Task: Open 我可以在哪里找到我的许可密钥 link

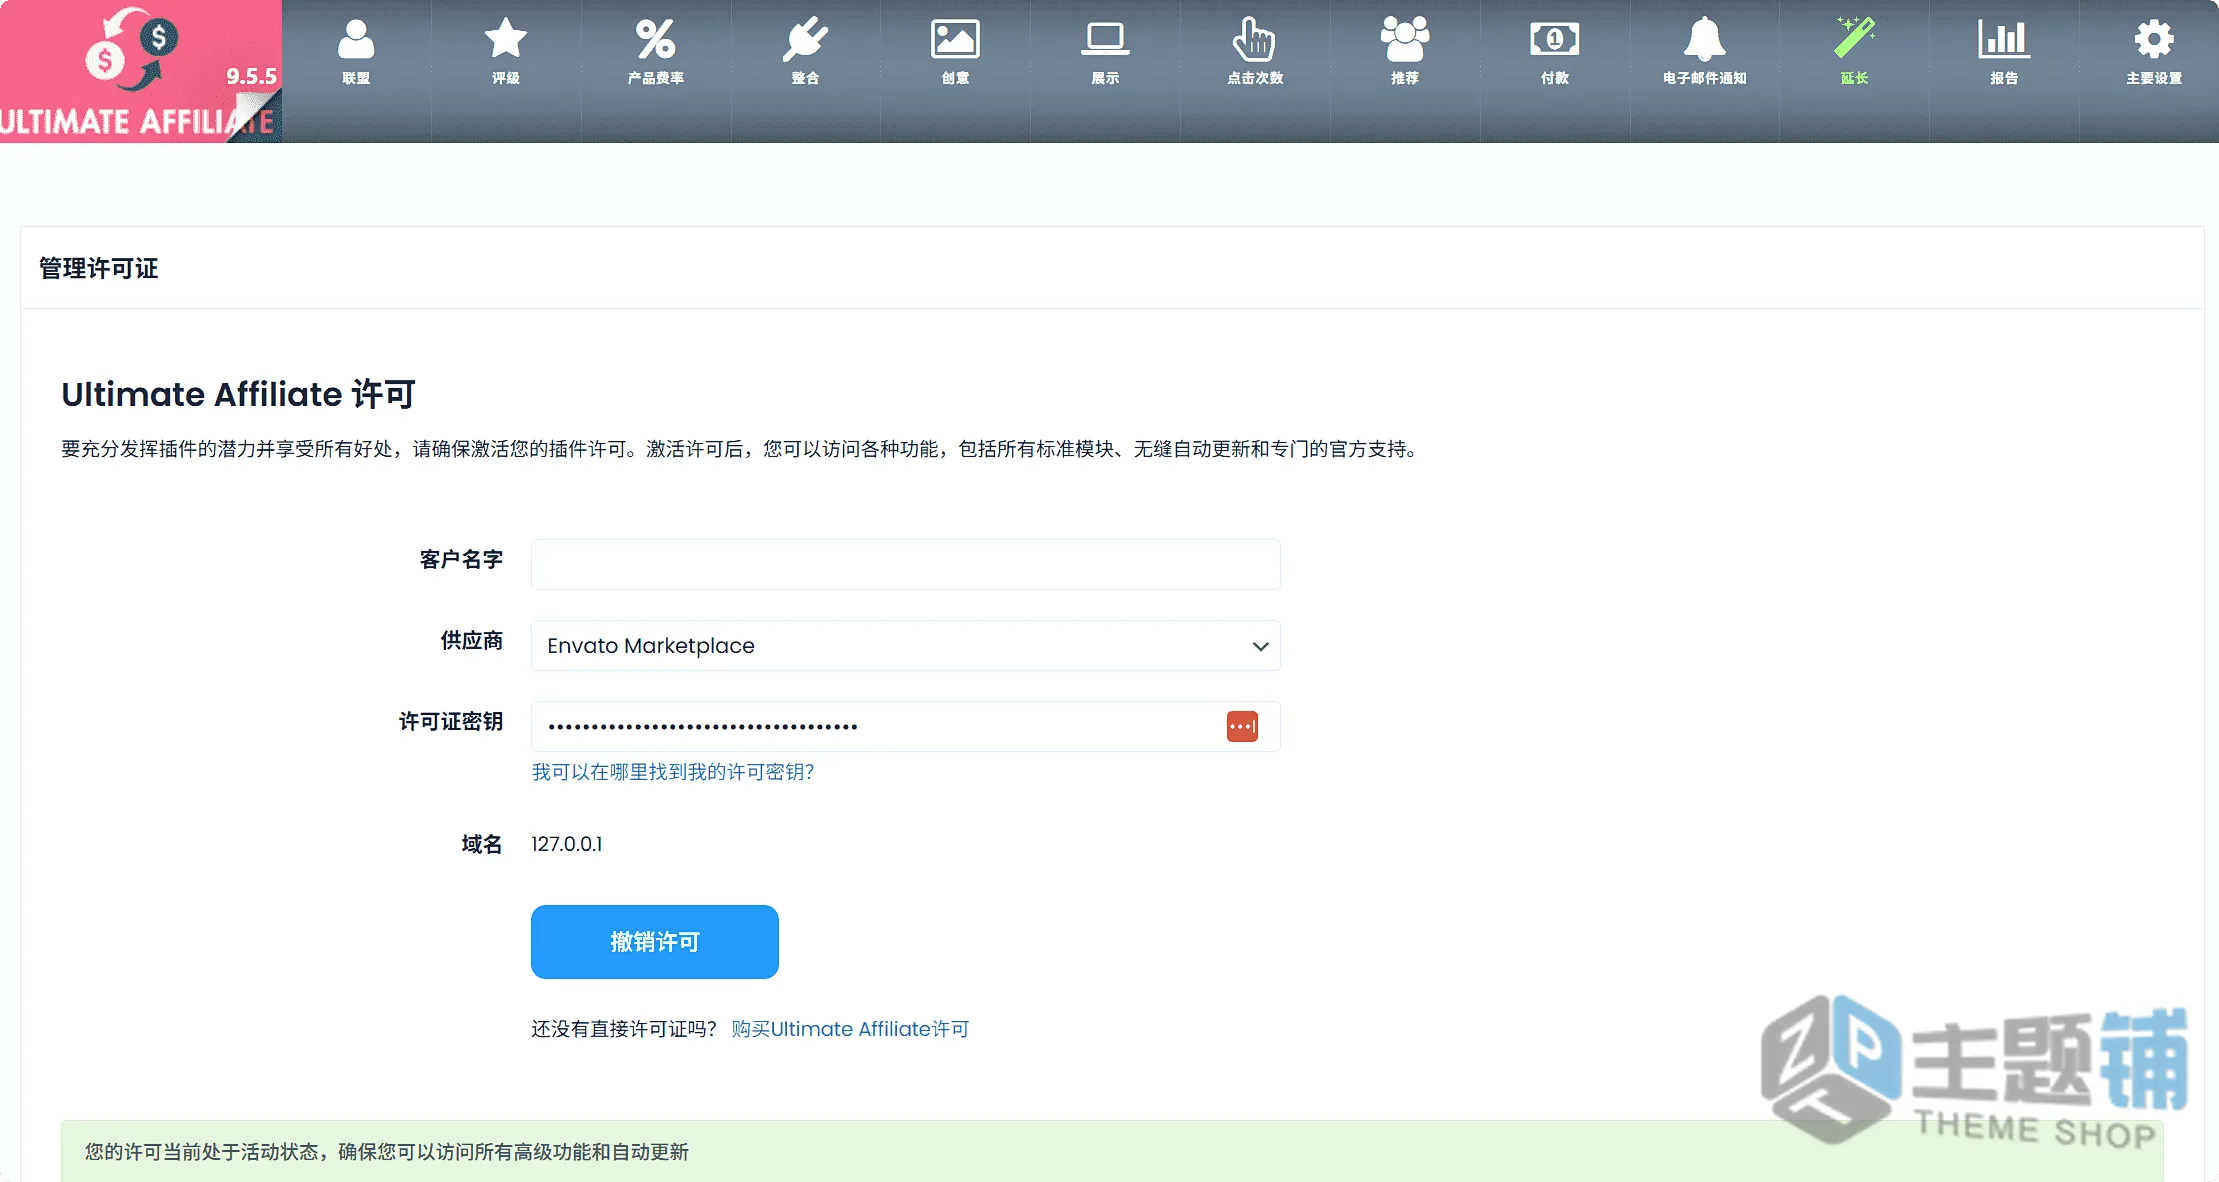Action: [x=673, y=772]
